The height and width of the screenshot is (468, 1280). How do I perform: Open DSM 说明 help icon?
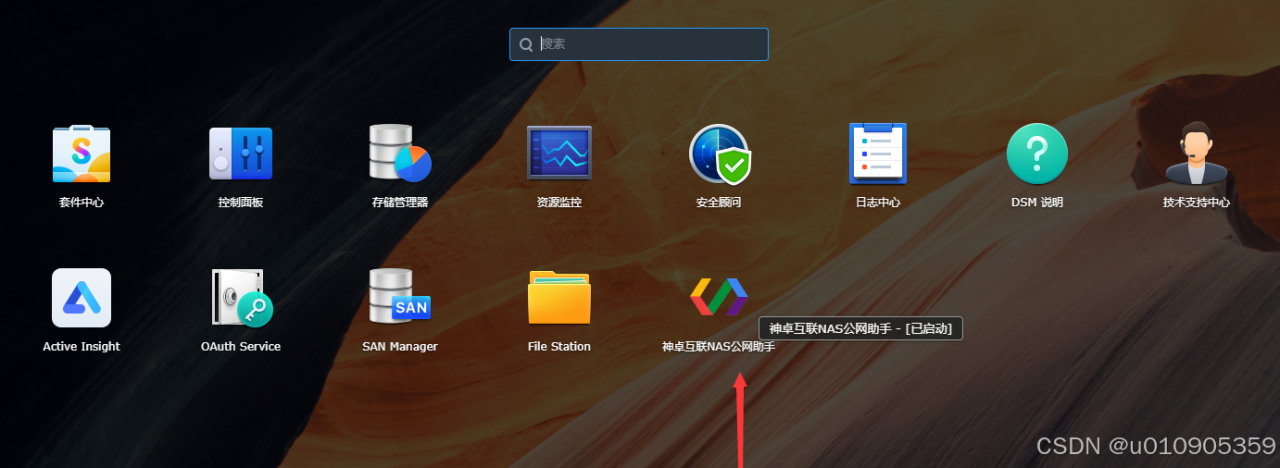[x=1037, y=154]
